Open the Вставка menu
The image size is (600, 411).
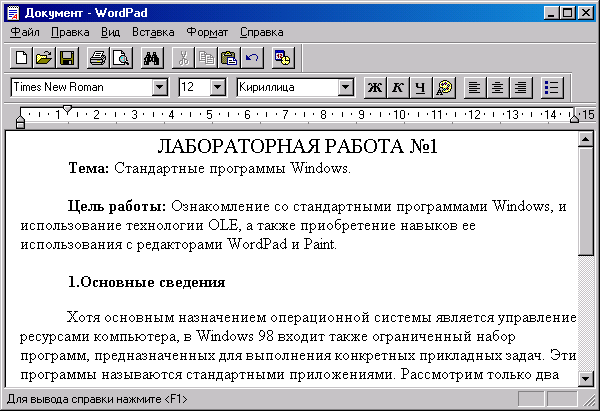(153, 32)
